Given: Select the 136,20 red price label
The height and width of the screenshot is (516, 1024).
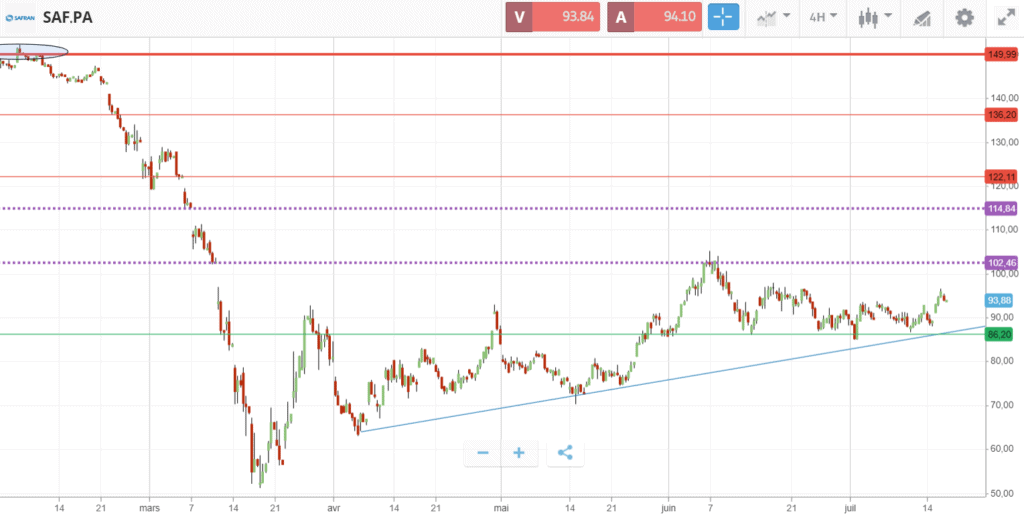Looking at the screenshot, I should point(1001,115).
